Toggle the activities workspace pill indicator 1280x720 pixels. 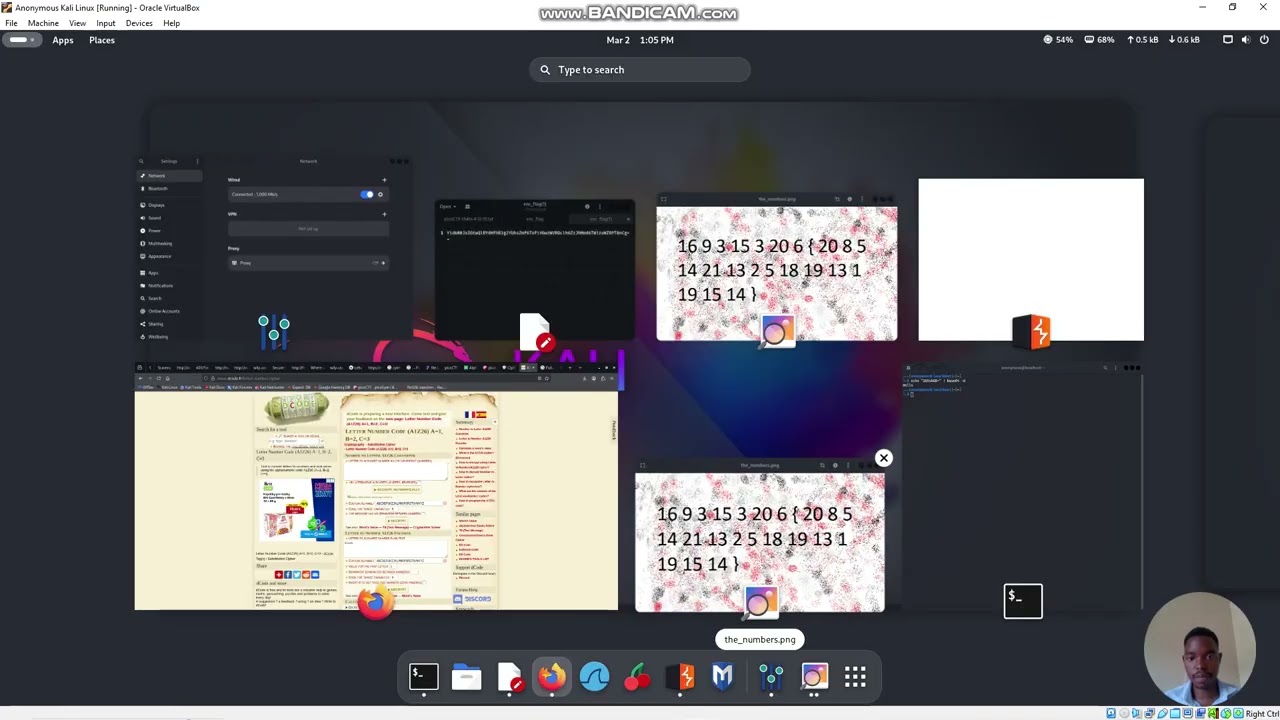[x=20, y=40]
